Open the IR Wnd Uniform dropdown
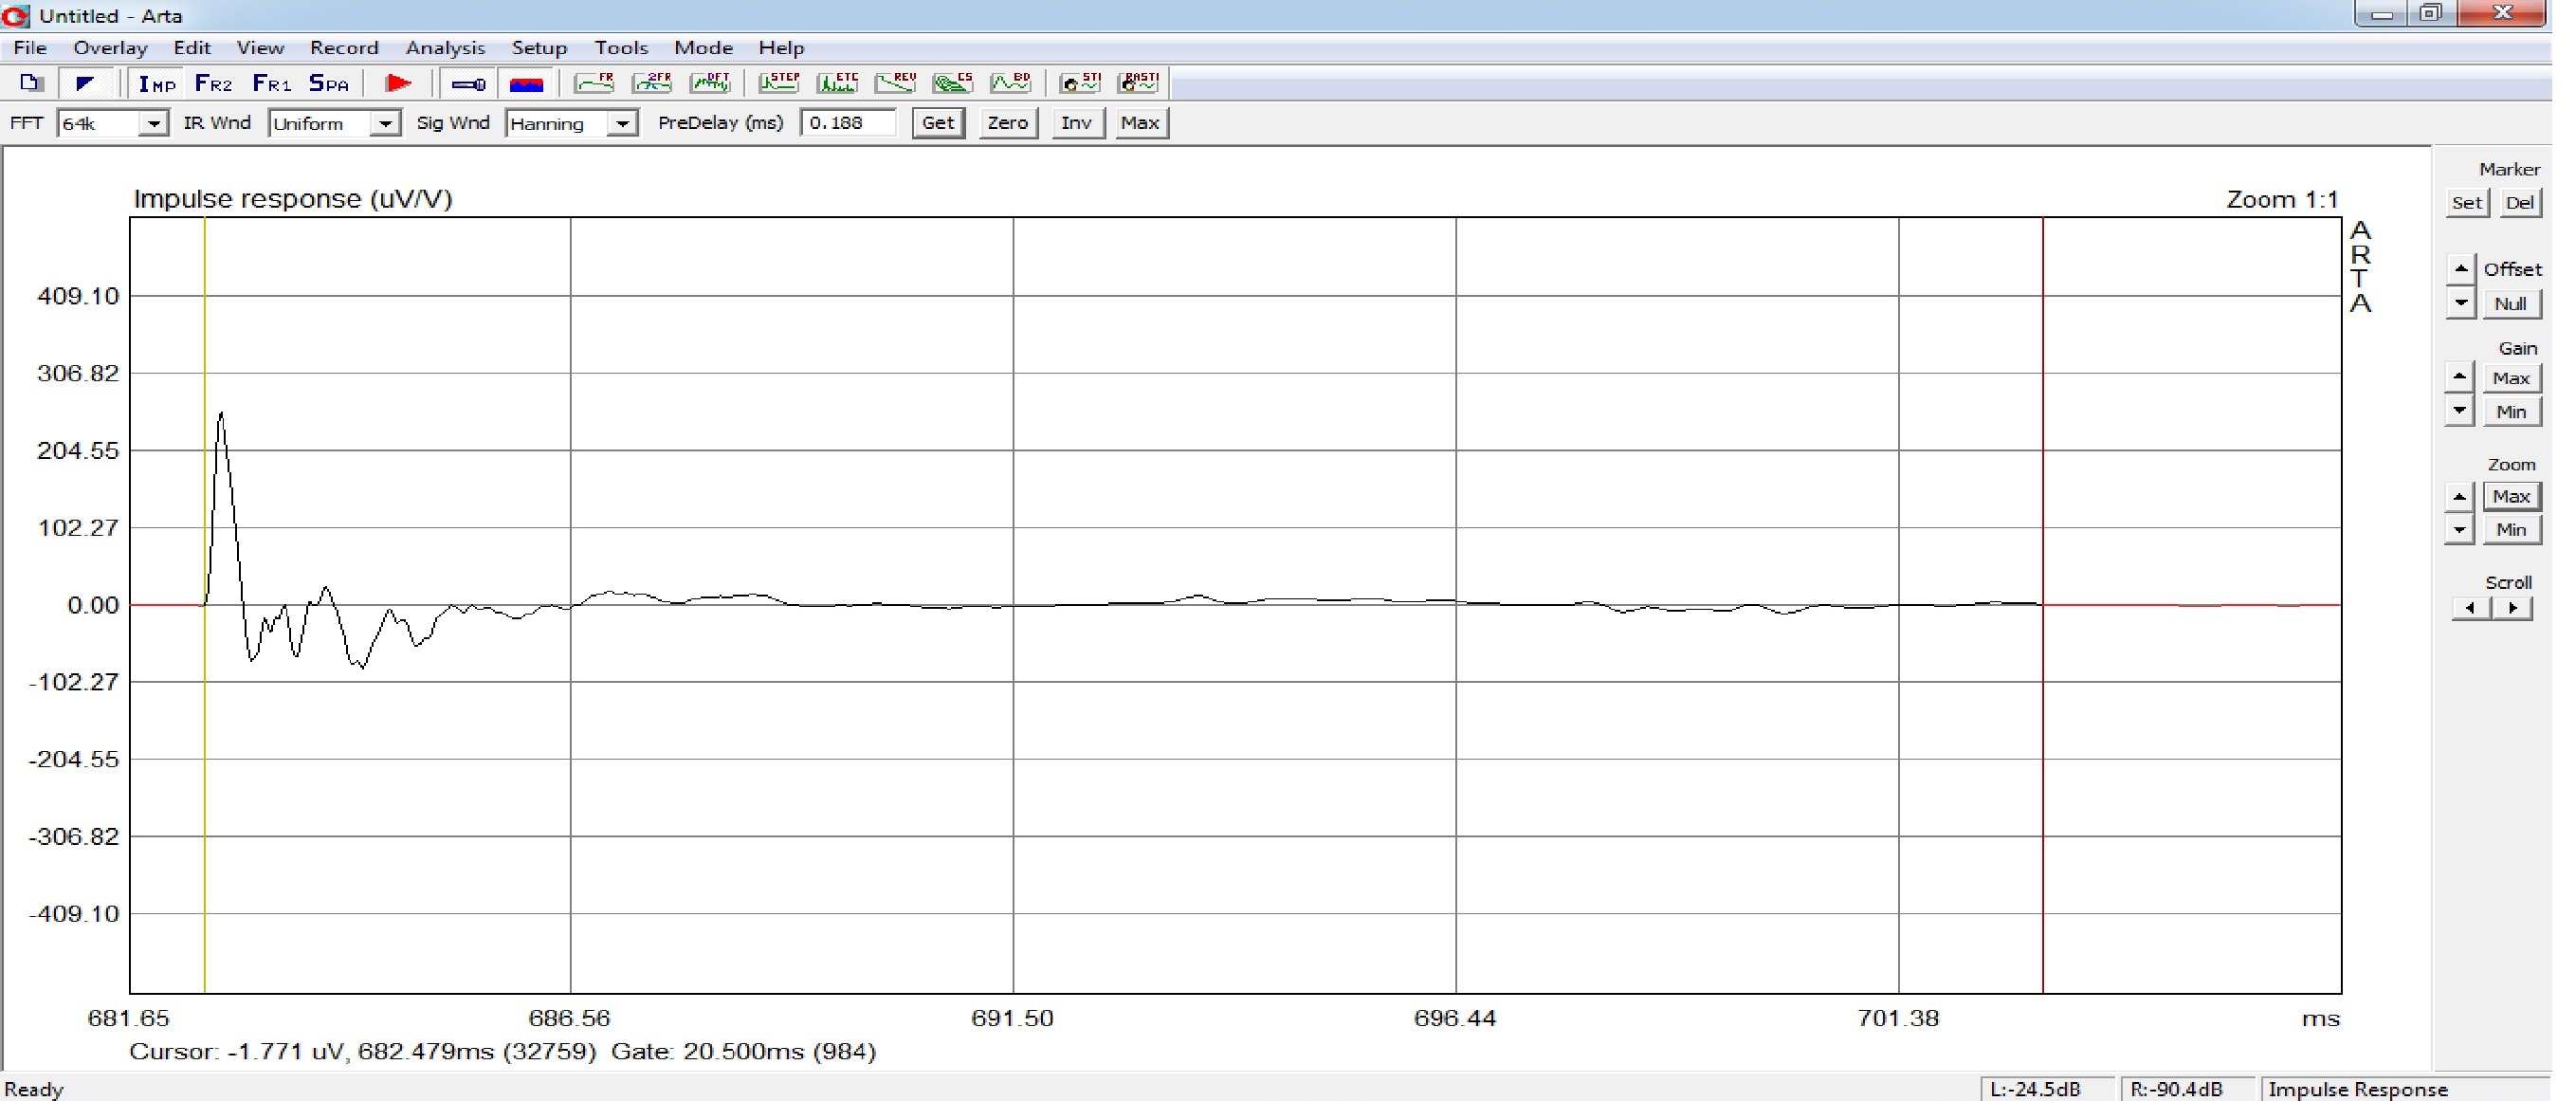 point(385,124)
